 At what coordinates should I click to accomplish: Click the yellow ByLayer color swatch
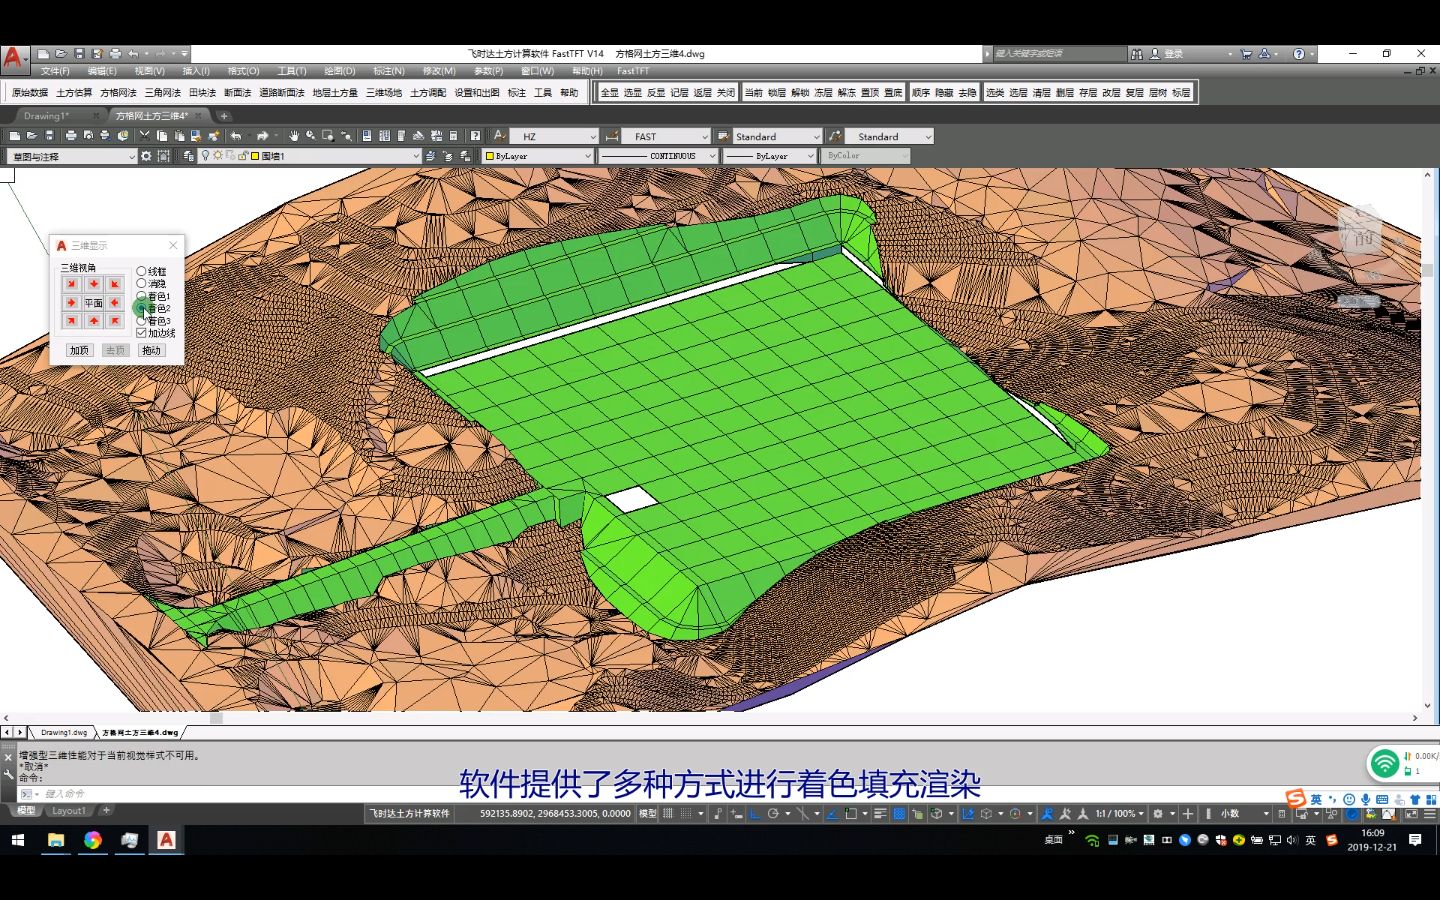coord(490,156)
